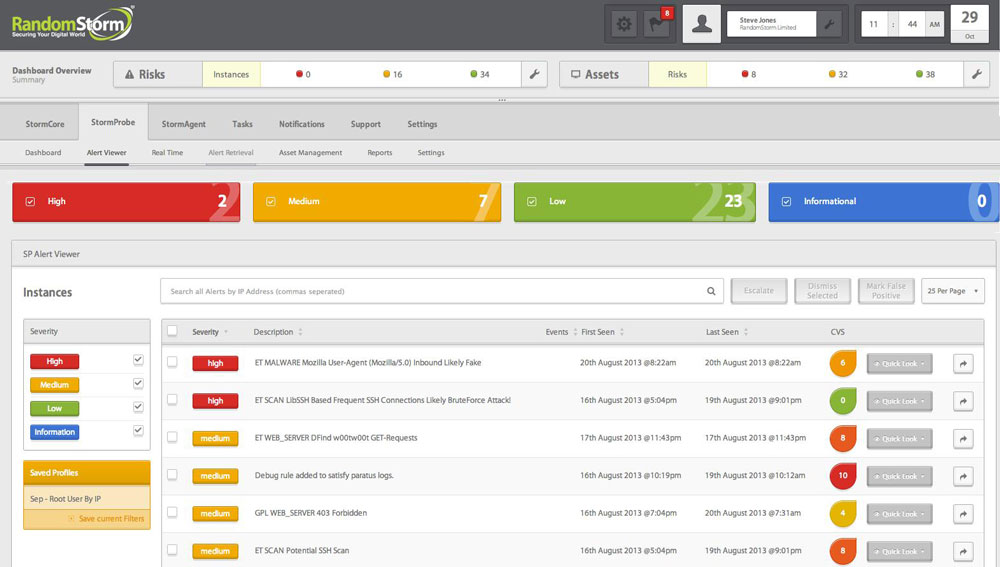Click share arrow for ET MALWARE alert
Image resolution: width=1000 pixels, height=567 pixels.
[962, 364]
